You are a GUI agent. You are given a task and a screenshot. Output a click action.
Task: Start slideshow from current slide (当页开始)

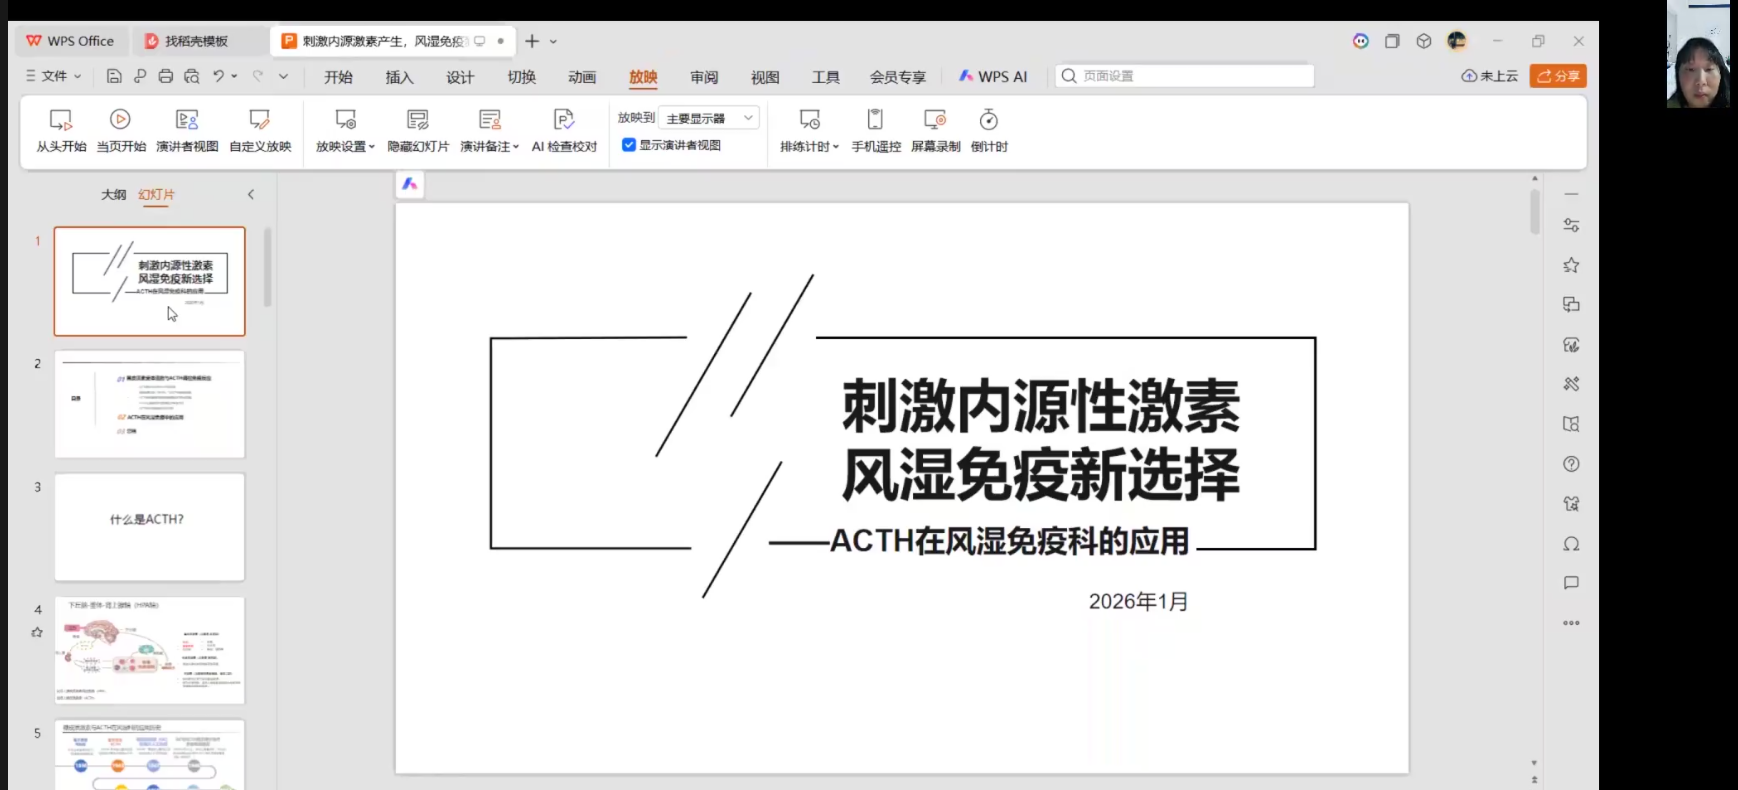(x=120, y=130)
